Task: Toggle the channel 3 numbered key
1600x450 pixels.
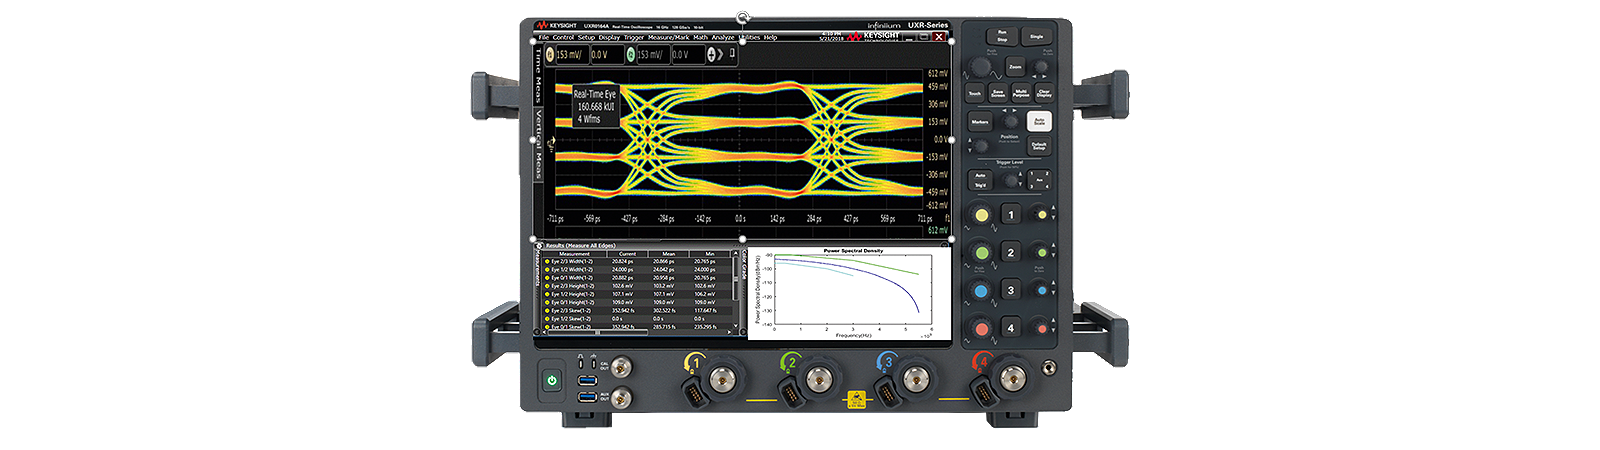Action: click(x=1011, y=291)
